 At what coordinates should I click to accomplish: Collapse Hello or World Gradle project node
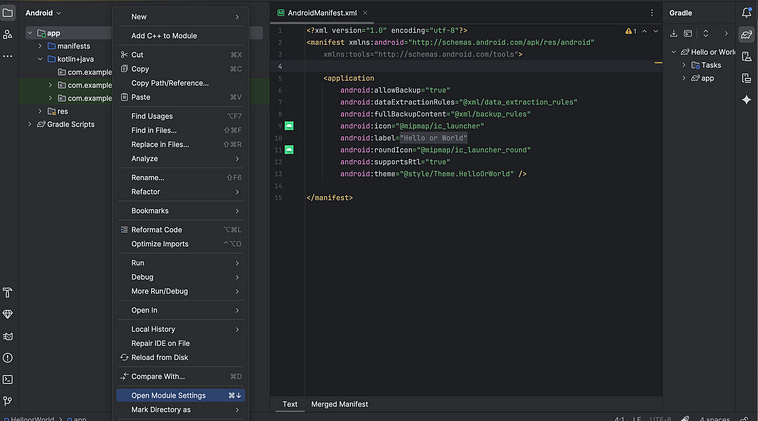(x=674, y=52)
